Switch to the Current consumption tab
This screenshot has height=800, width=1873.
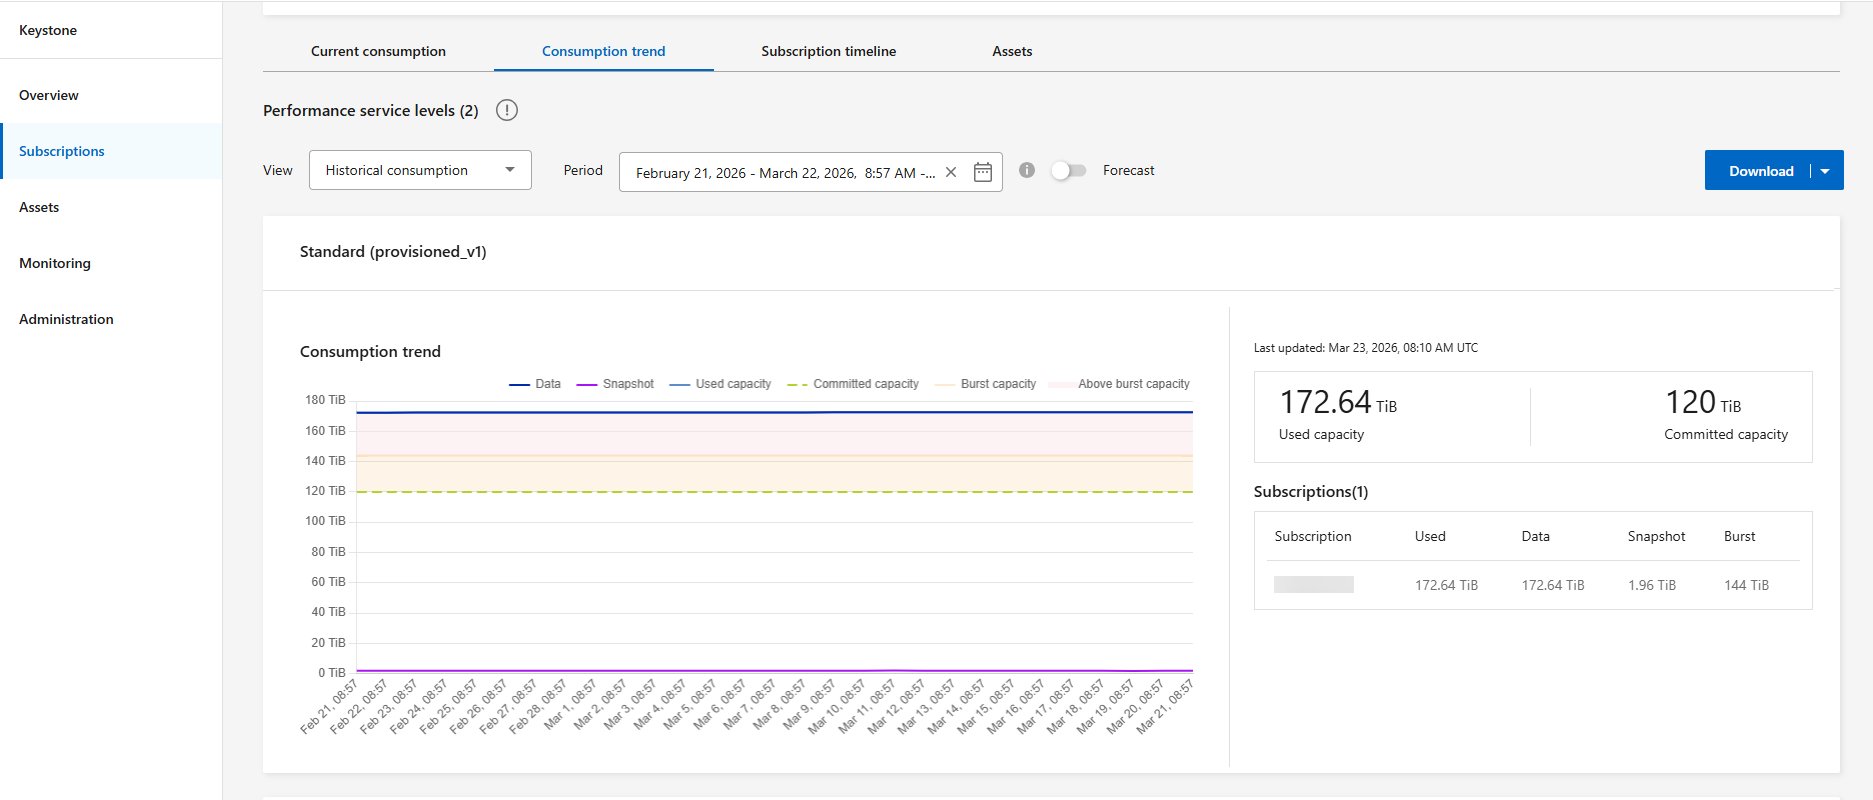click(x=378, y=51)
